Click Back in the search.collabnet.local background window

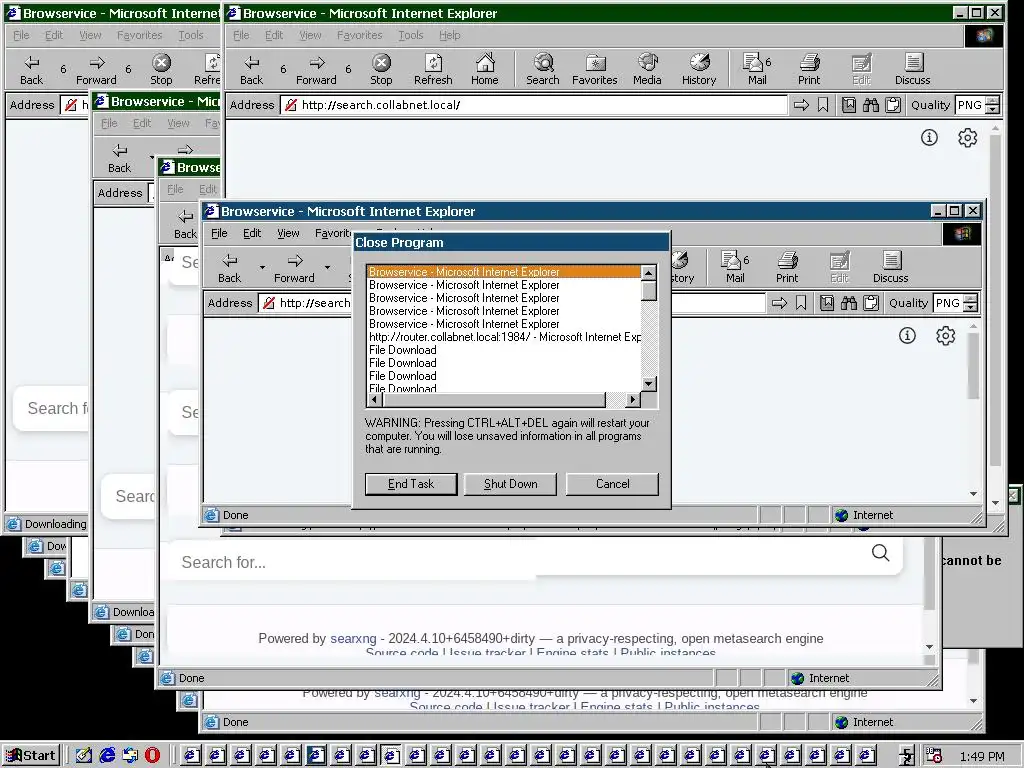point(251,69)
